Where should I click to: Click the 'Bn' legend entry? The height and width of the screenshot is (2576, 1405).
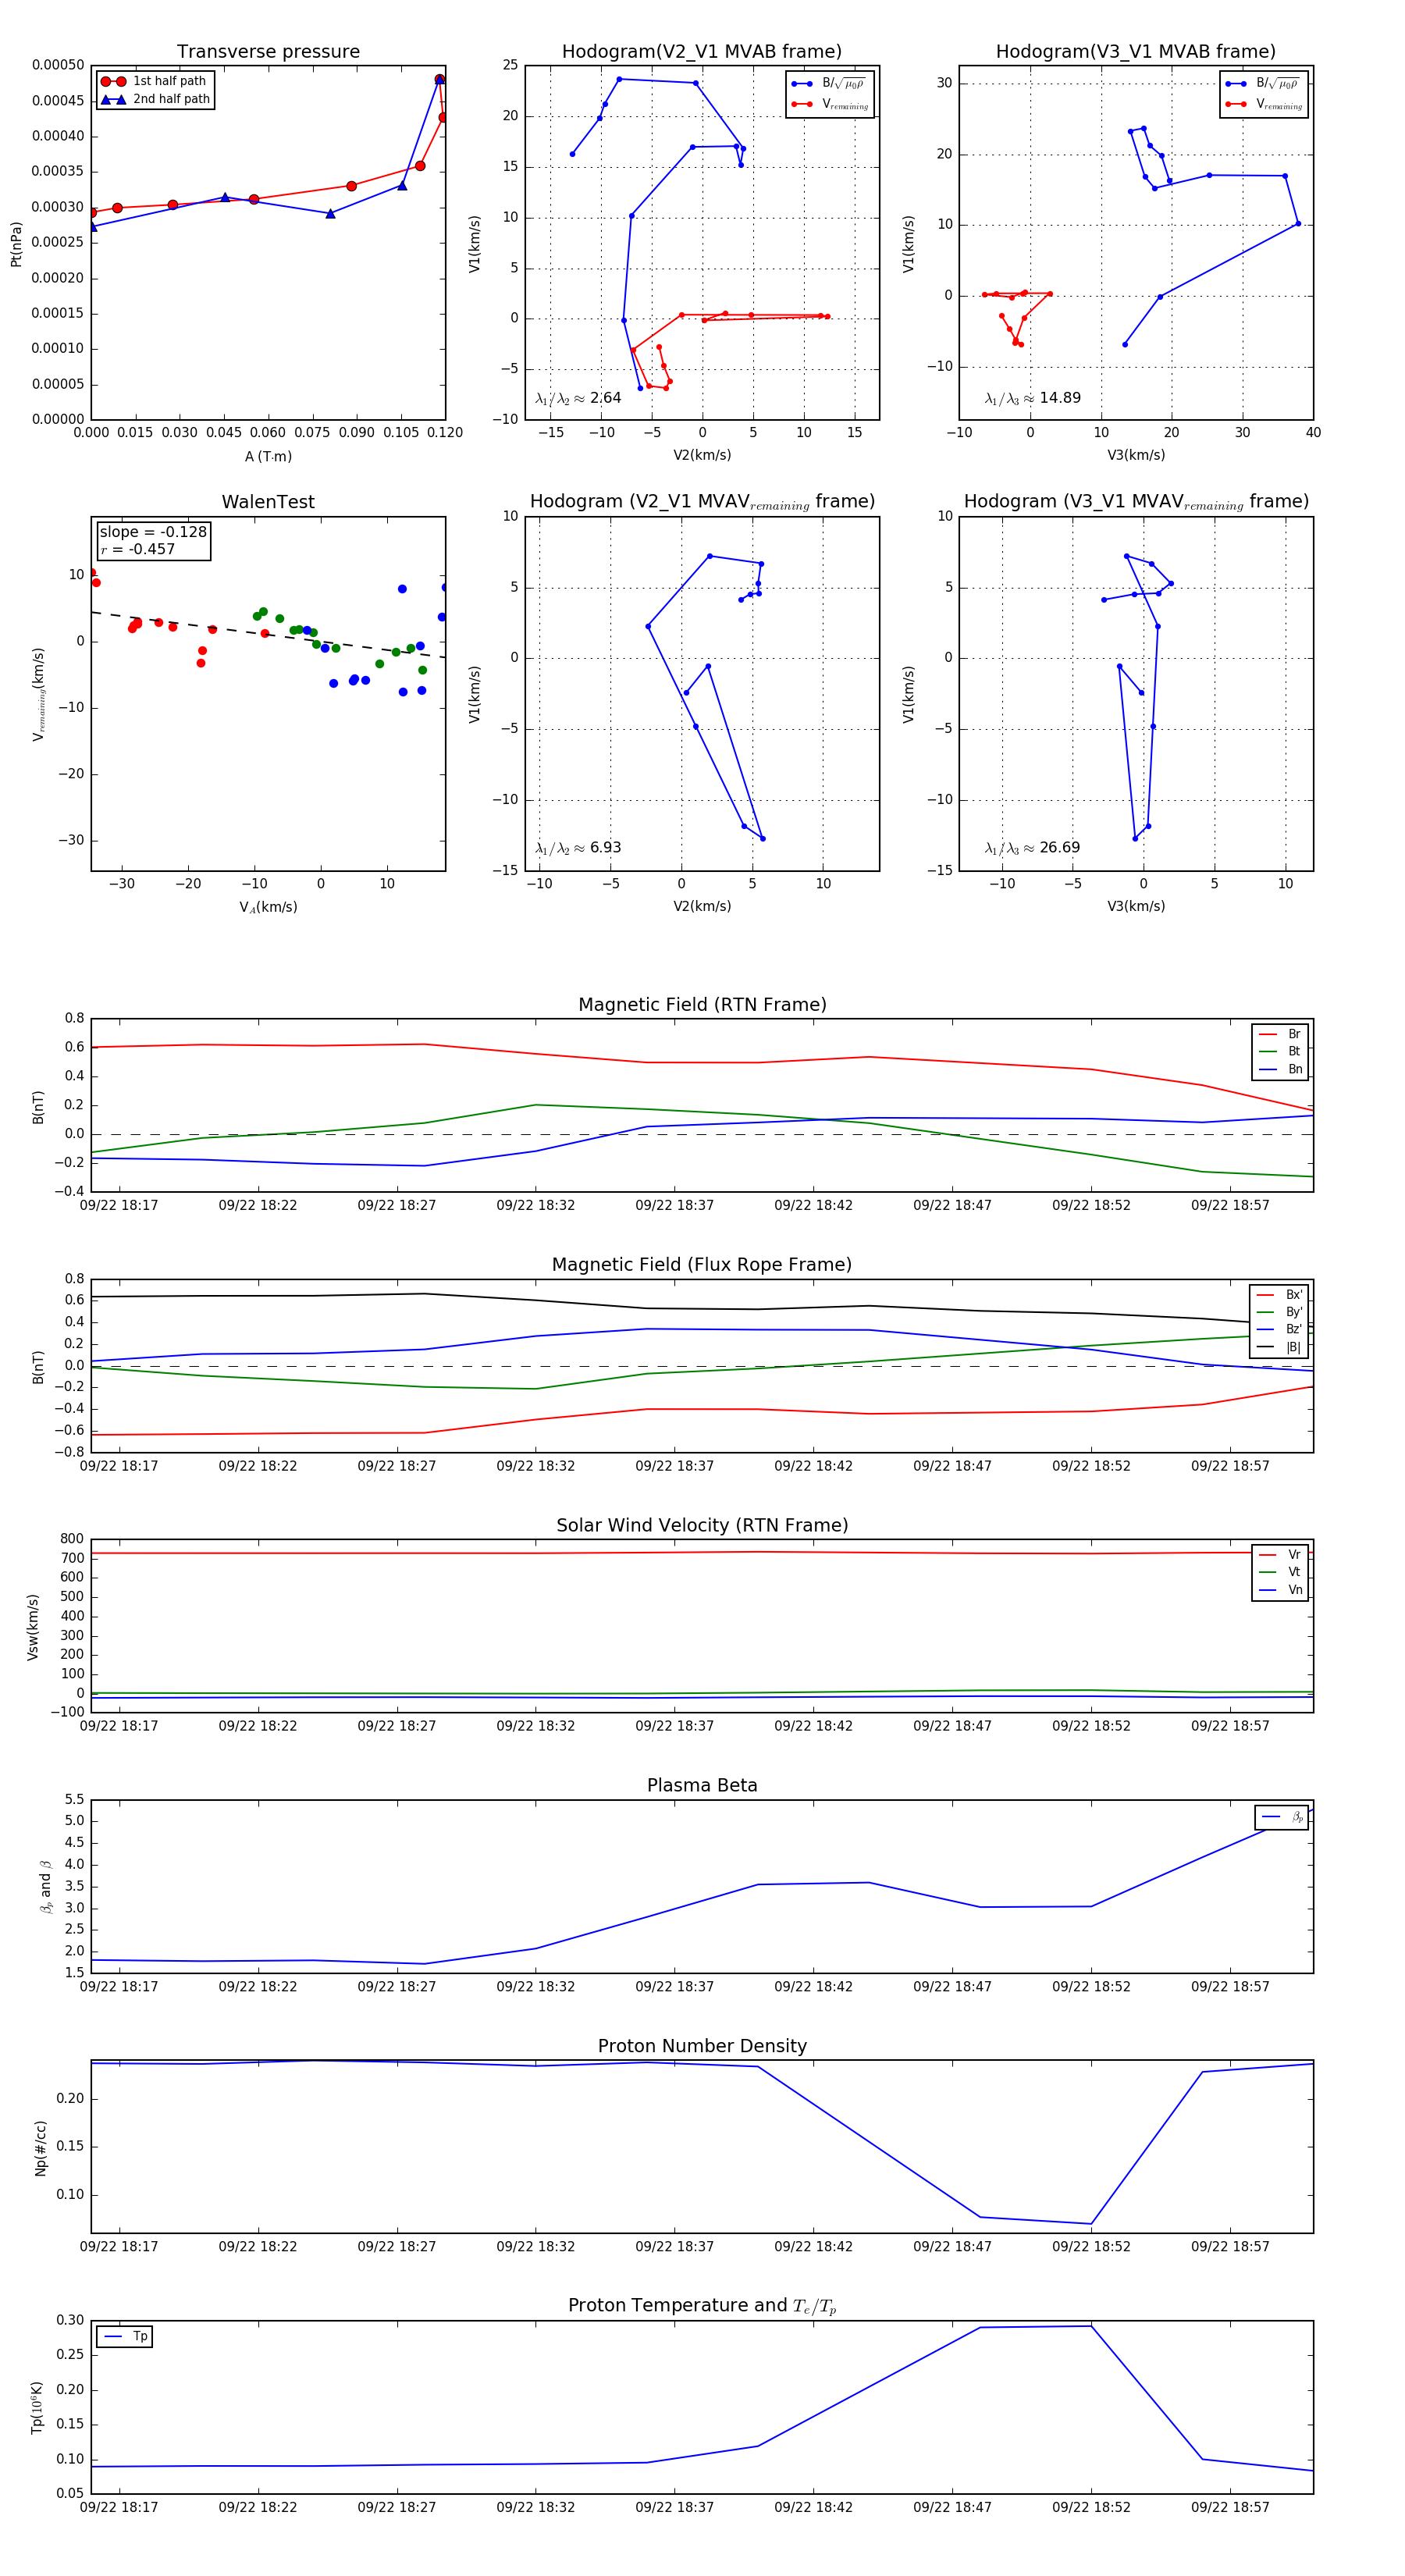(x=1281, y=1069)
